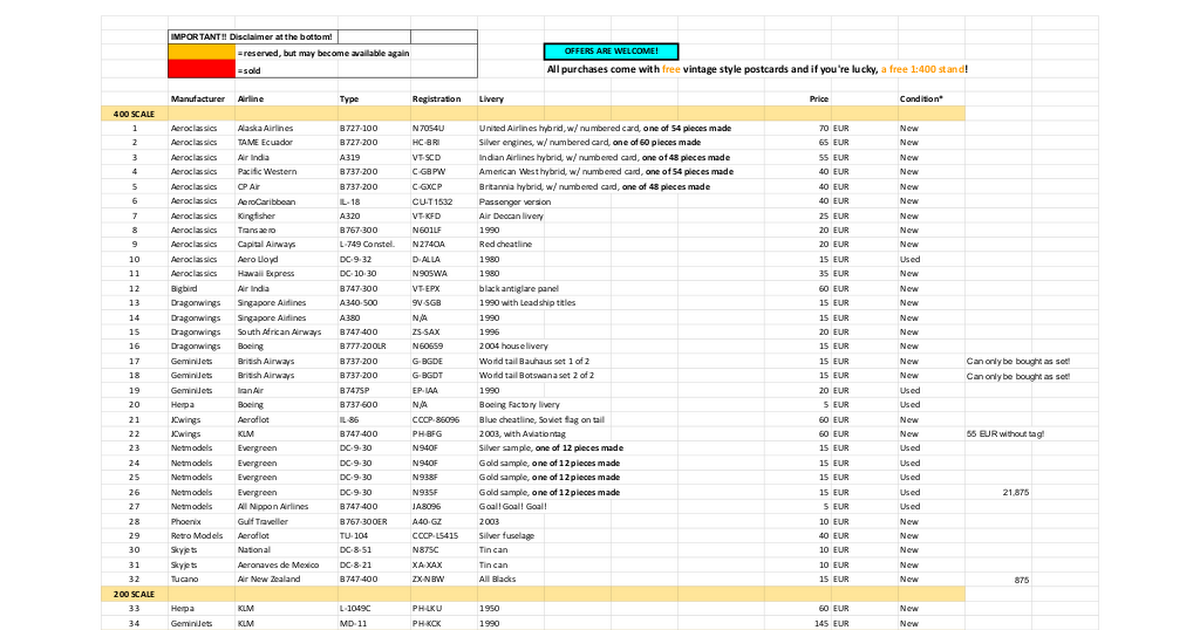Select the Bigbird manufacturer cell
Viewport: 1200px width, 630px height.
pos(184,288)
